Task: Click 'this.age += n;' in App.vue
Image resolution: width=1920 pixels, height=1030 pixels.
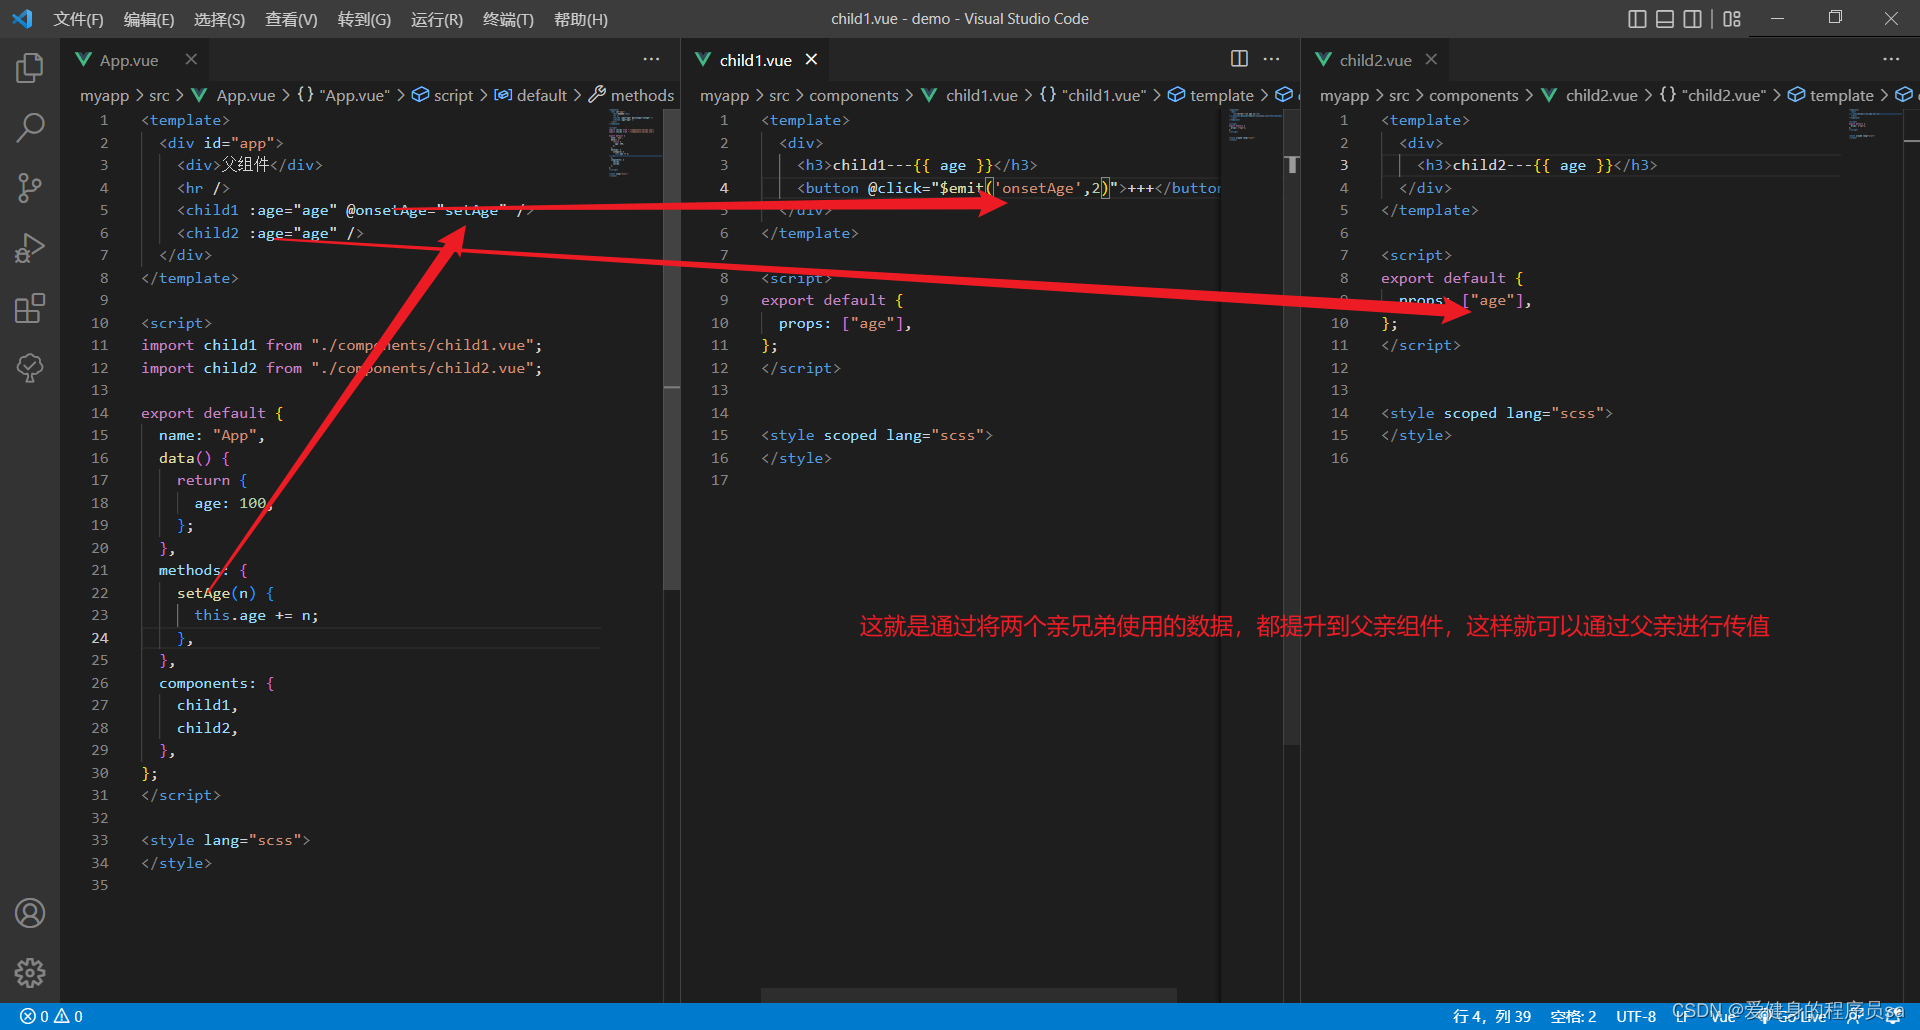Action: 256,615
